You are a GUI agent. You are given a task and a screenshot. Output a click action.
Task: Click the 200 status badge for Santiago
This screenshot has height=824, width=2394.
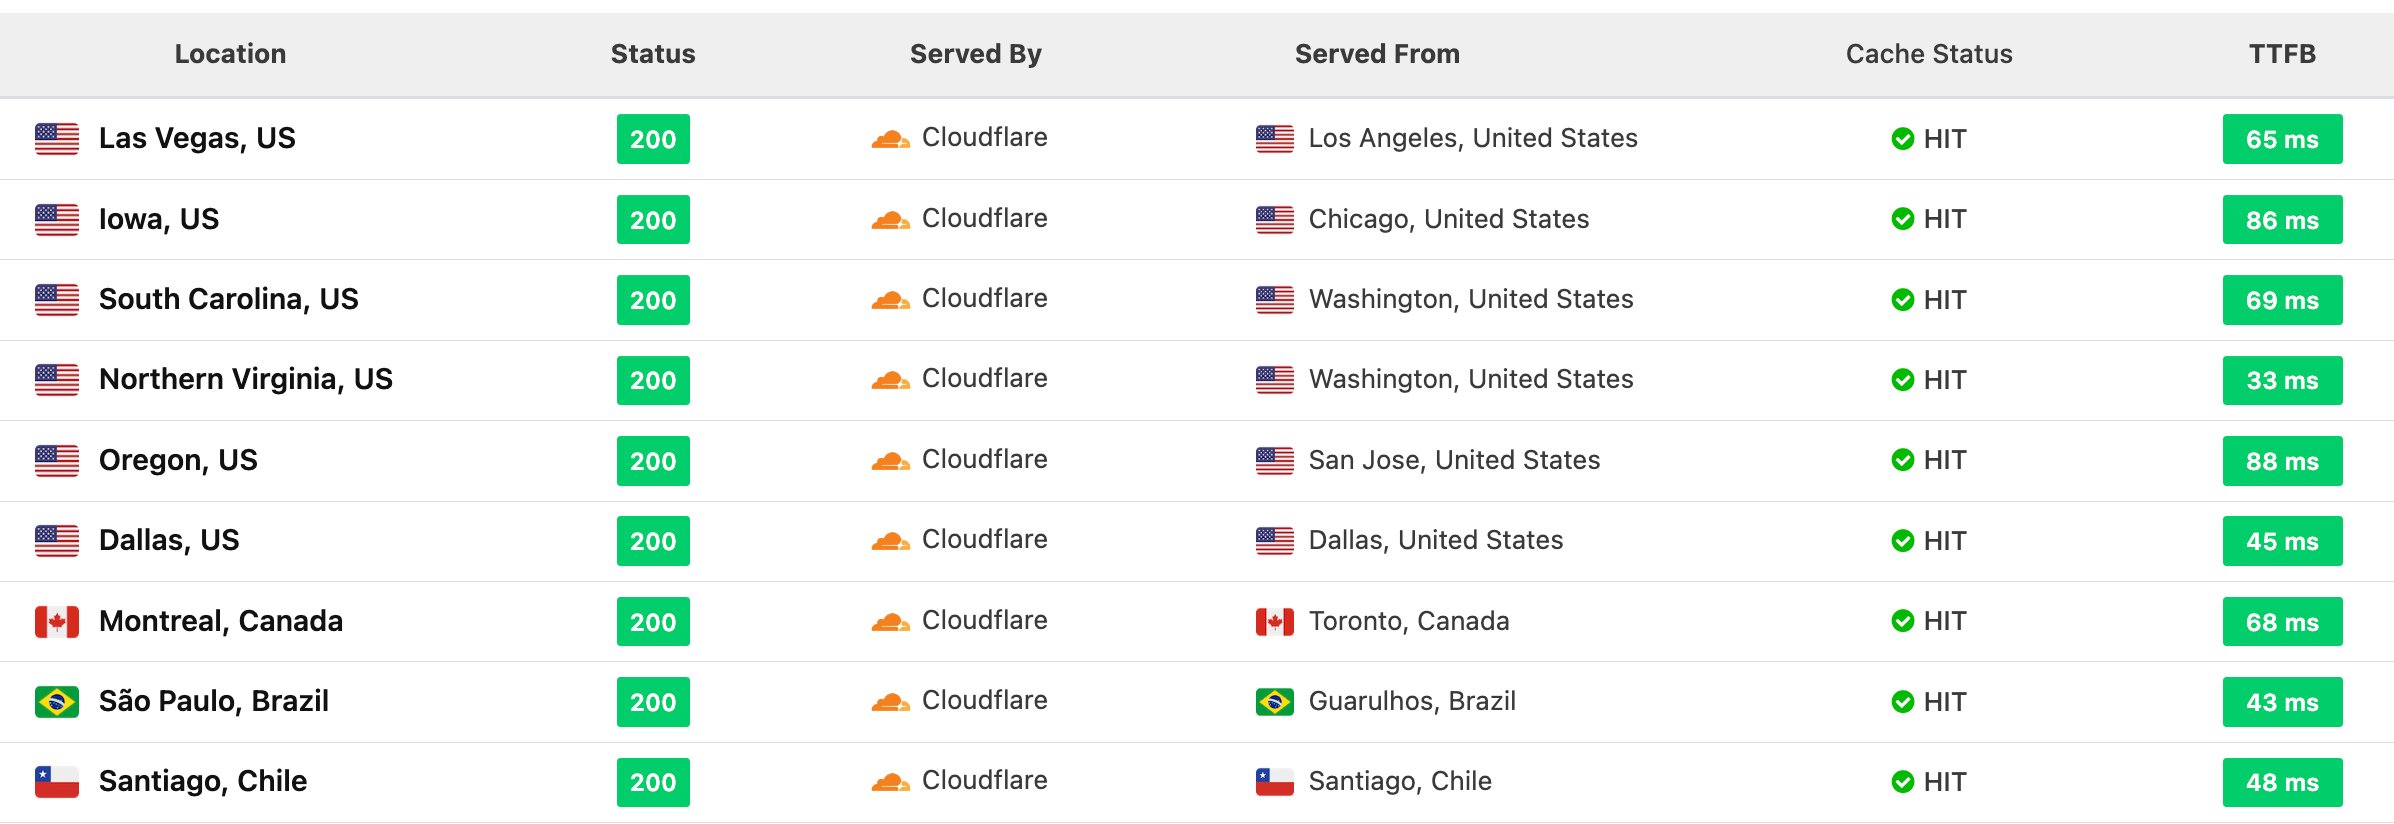[x=653, y=782]
